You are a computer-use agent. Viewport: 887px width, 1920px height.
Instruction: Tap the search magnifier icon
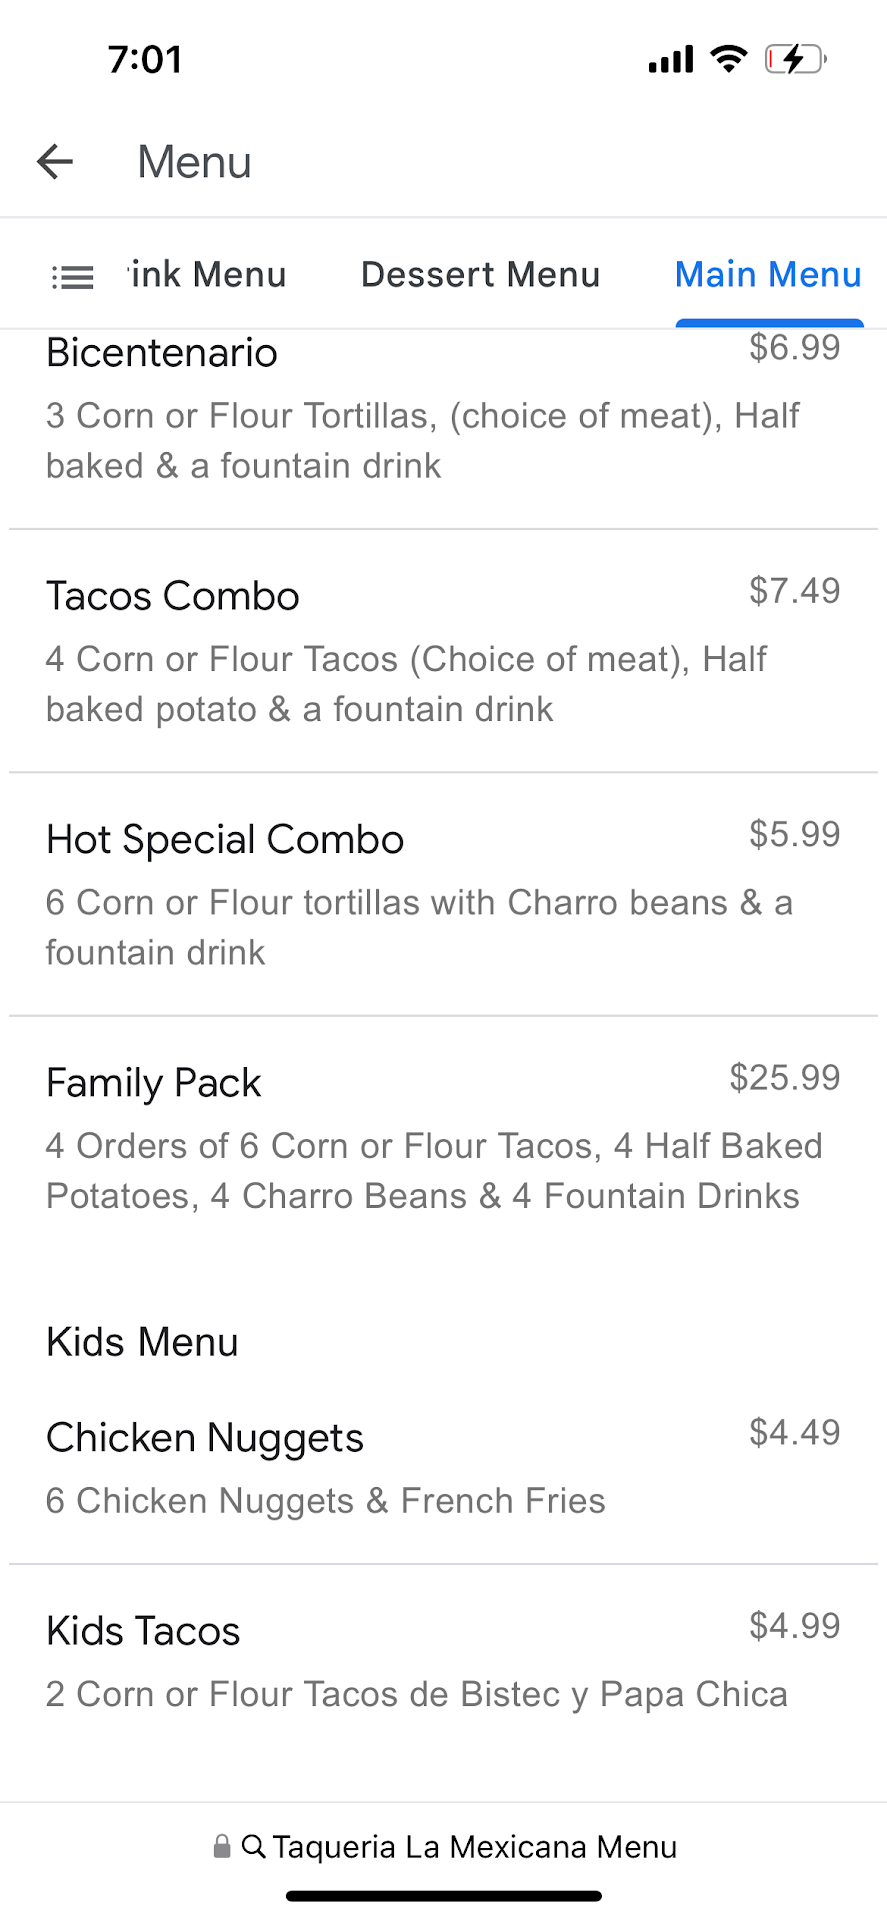[x=254, y=1846]
